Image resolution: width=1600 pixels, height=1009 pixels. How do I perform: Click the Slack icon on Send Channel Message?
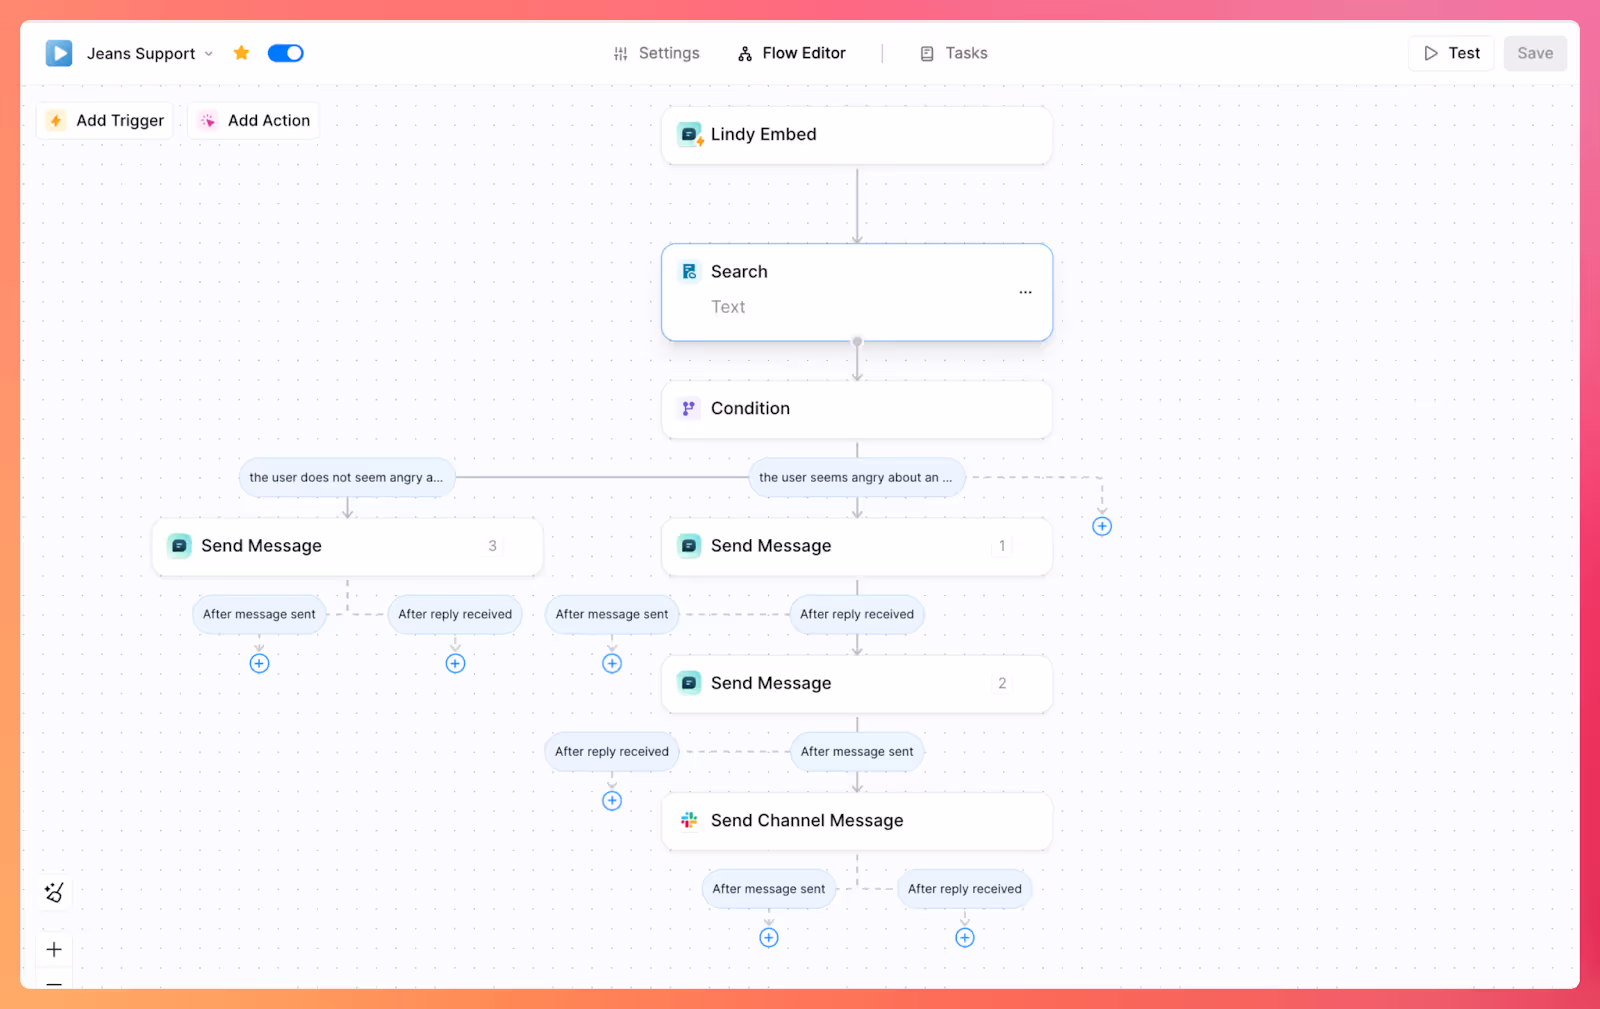click(x=689, y=820)
